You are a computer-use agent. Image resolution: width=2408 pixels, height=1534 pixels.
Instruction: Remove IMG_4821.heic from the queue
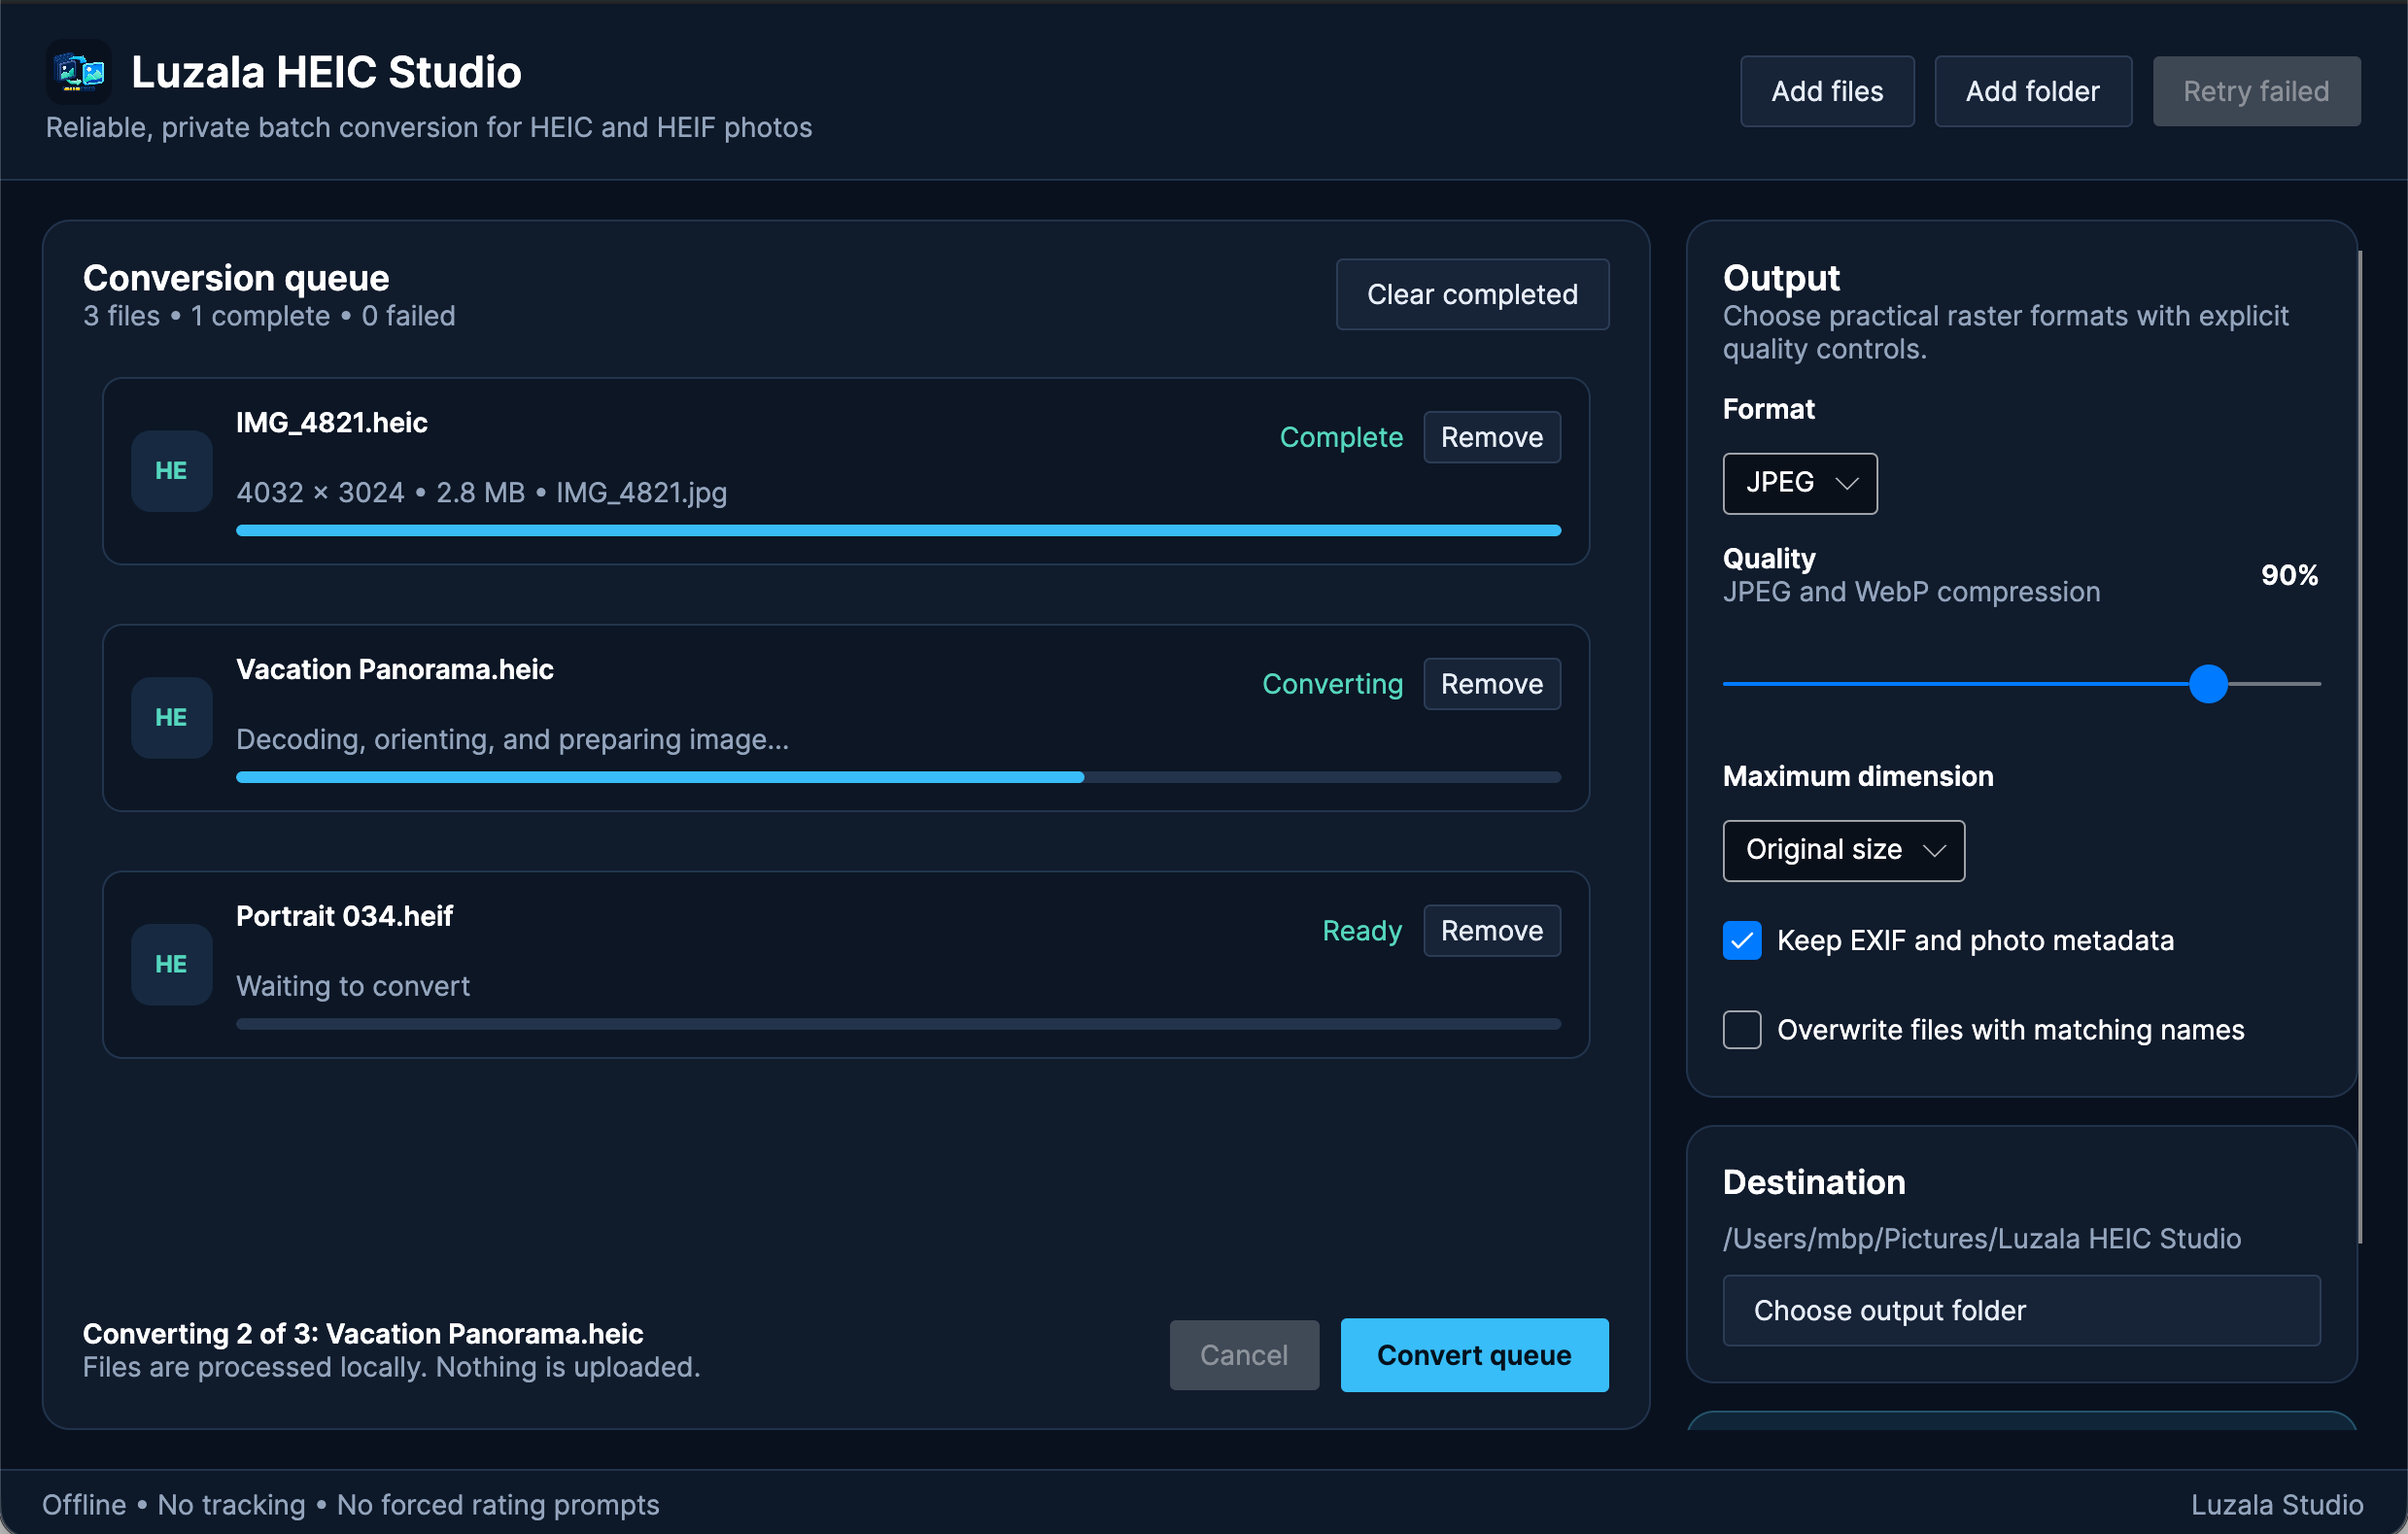coord(1492,438)
